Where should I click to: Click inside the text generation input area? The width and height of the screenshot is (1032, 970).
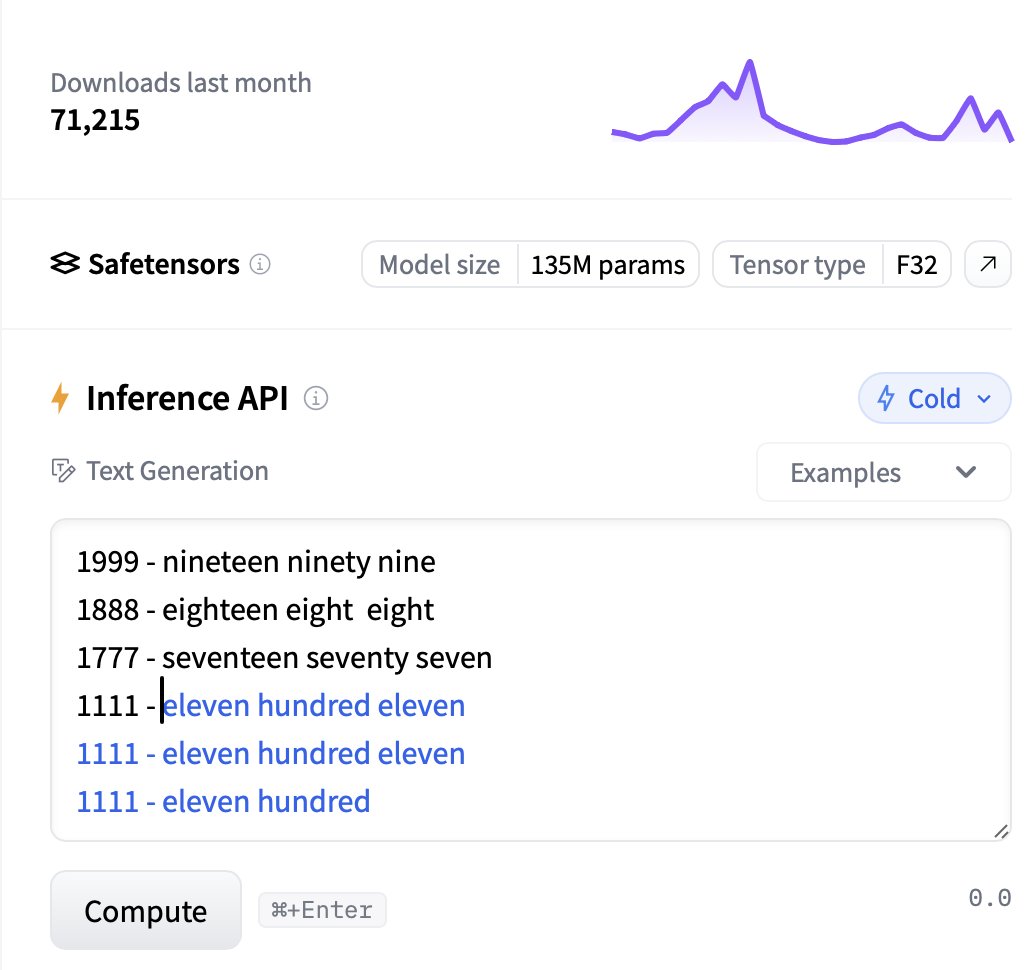(530, 680)
